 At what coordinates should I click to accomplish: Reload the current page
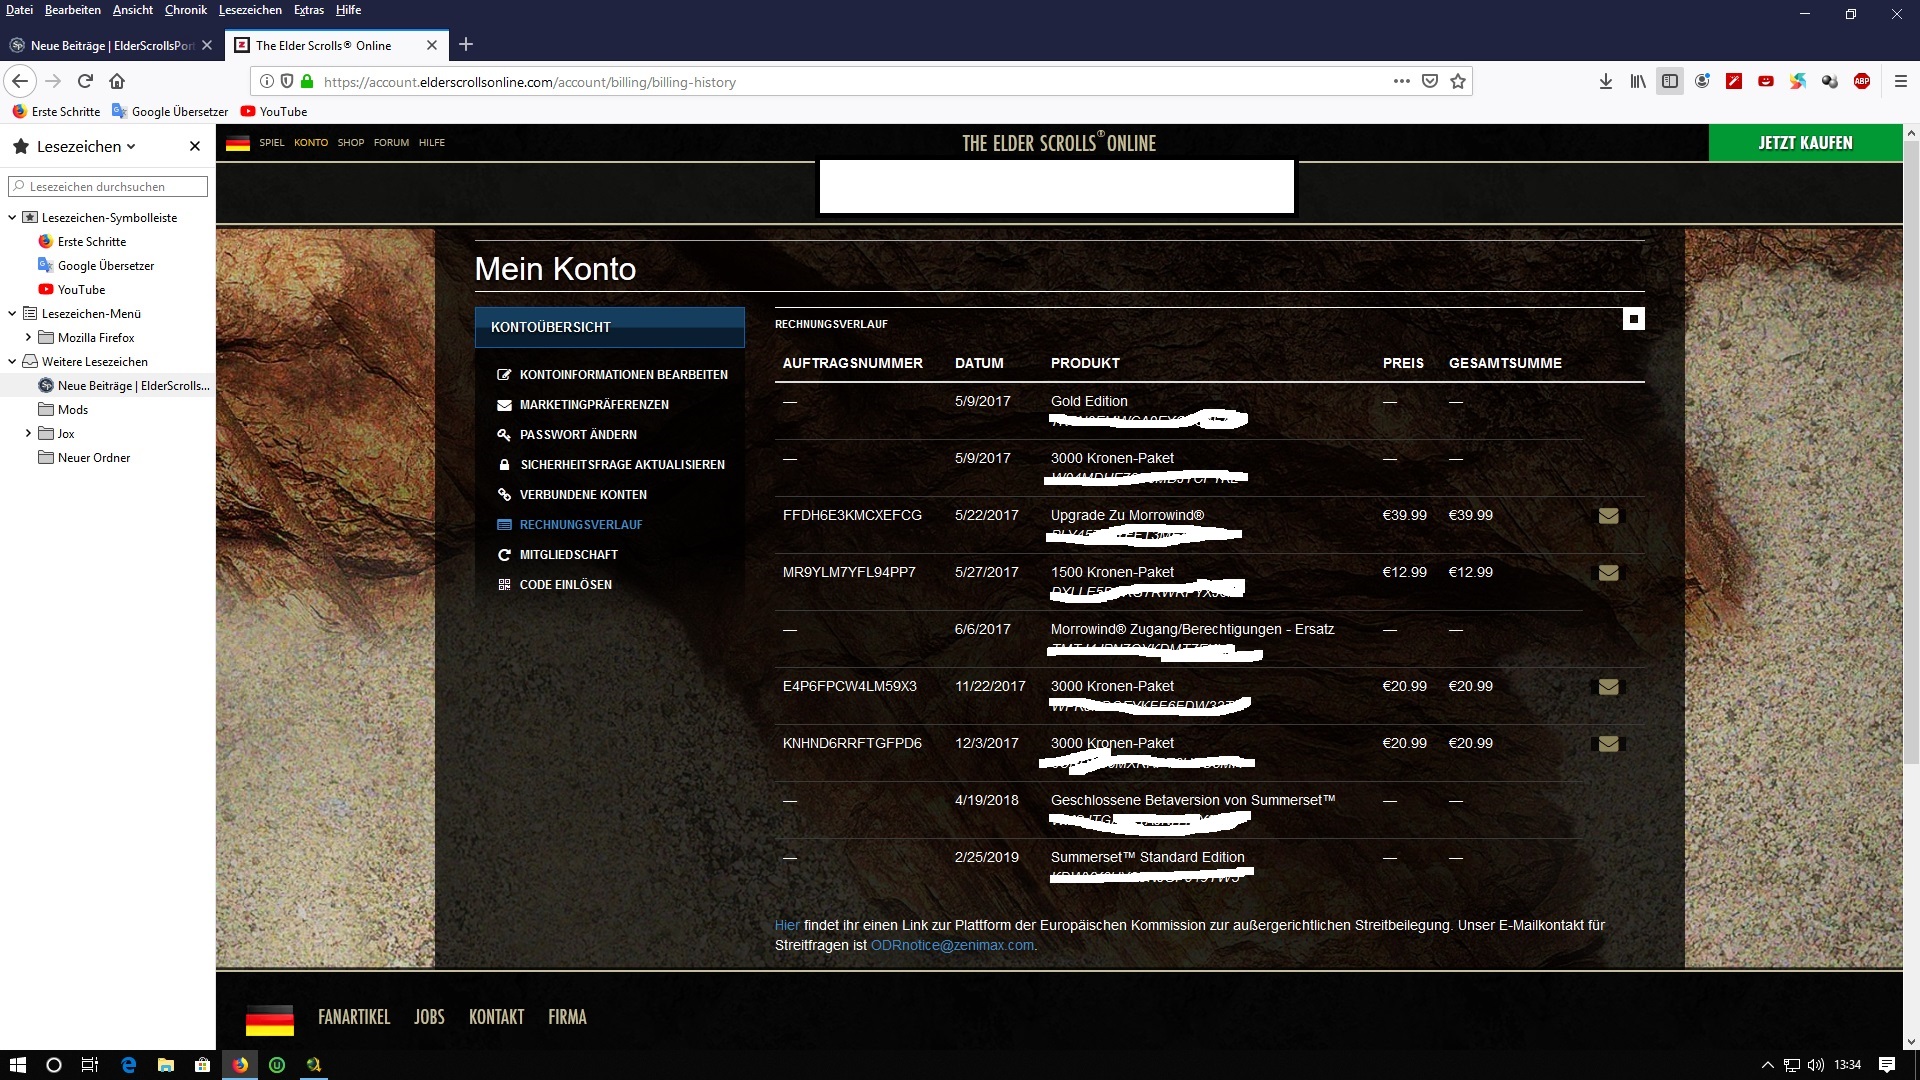click(85, 81)
